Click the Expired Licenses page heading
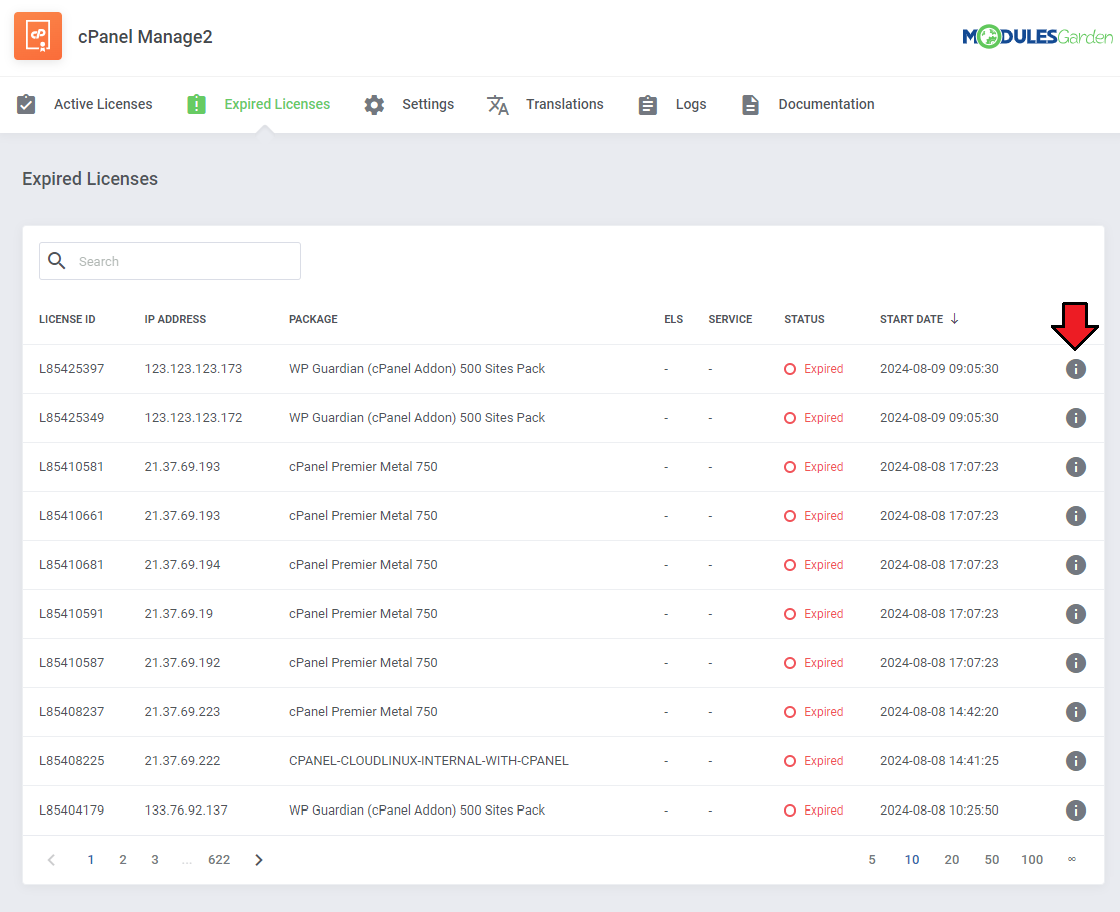Image resolution: width=1120 pixels, height=912 pixels. tap(90, 179)
